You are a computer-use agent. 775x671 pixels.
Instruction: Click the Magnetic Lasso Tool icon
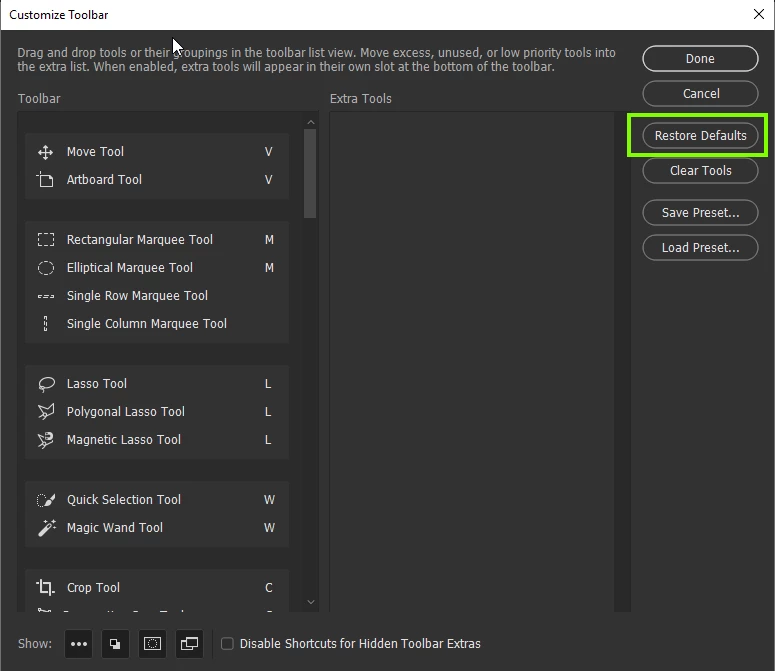45,440
